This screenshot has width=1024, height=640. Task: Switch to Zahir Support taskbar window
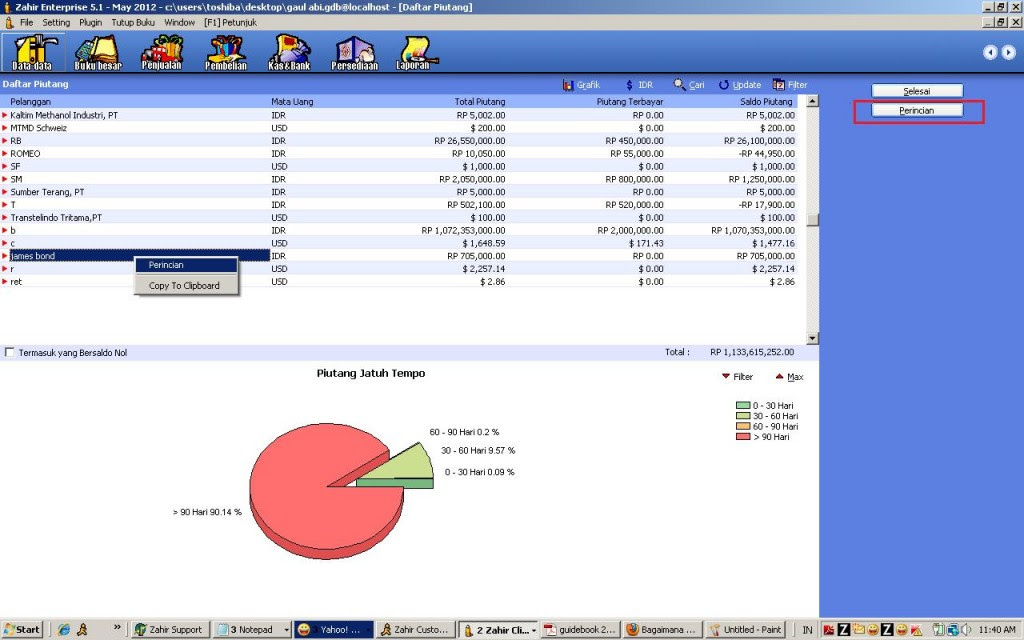169,630
